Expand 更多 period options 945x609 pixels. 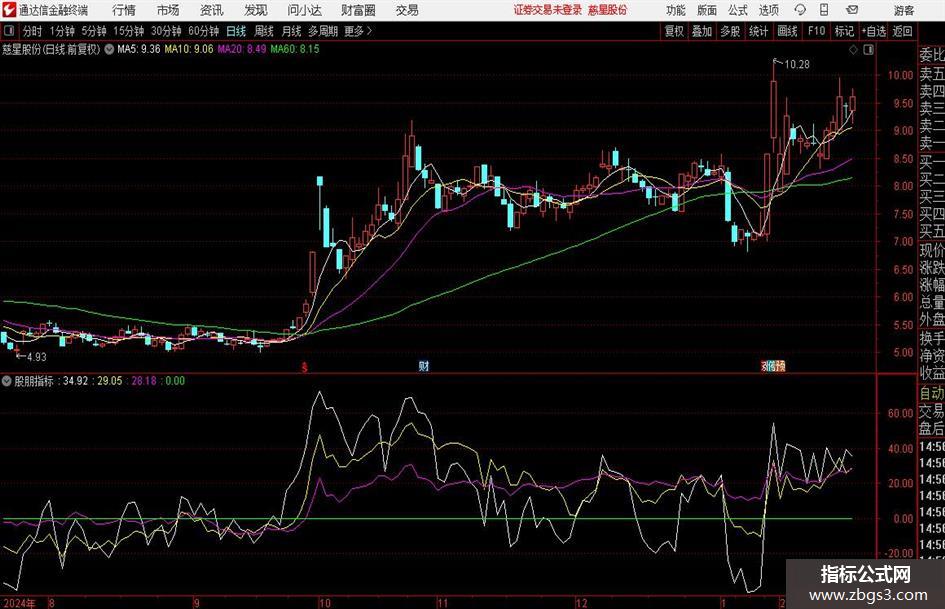point(358,31)
